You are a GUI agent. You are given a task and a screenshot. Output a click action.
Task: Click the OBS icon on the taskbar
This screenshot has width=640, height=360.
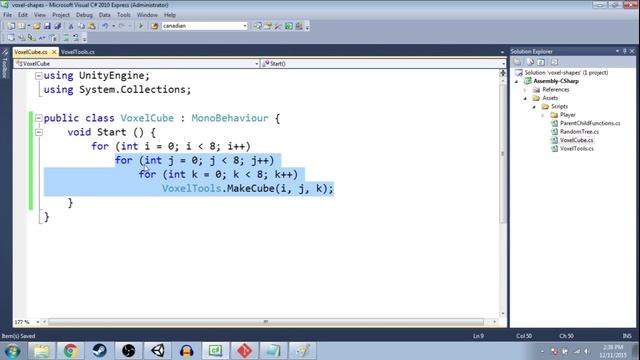point(129,351)
